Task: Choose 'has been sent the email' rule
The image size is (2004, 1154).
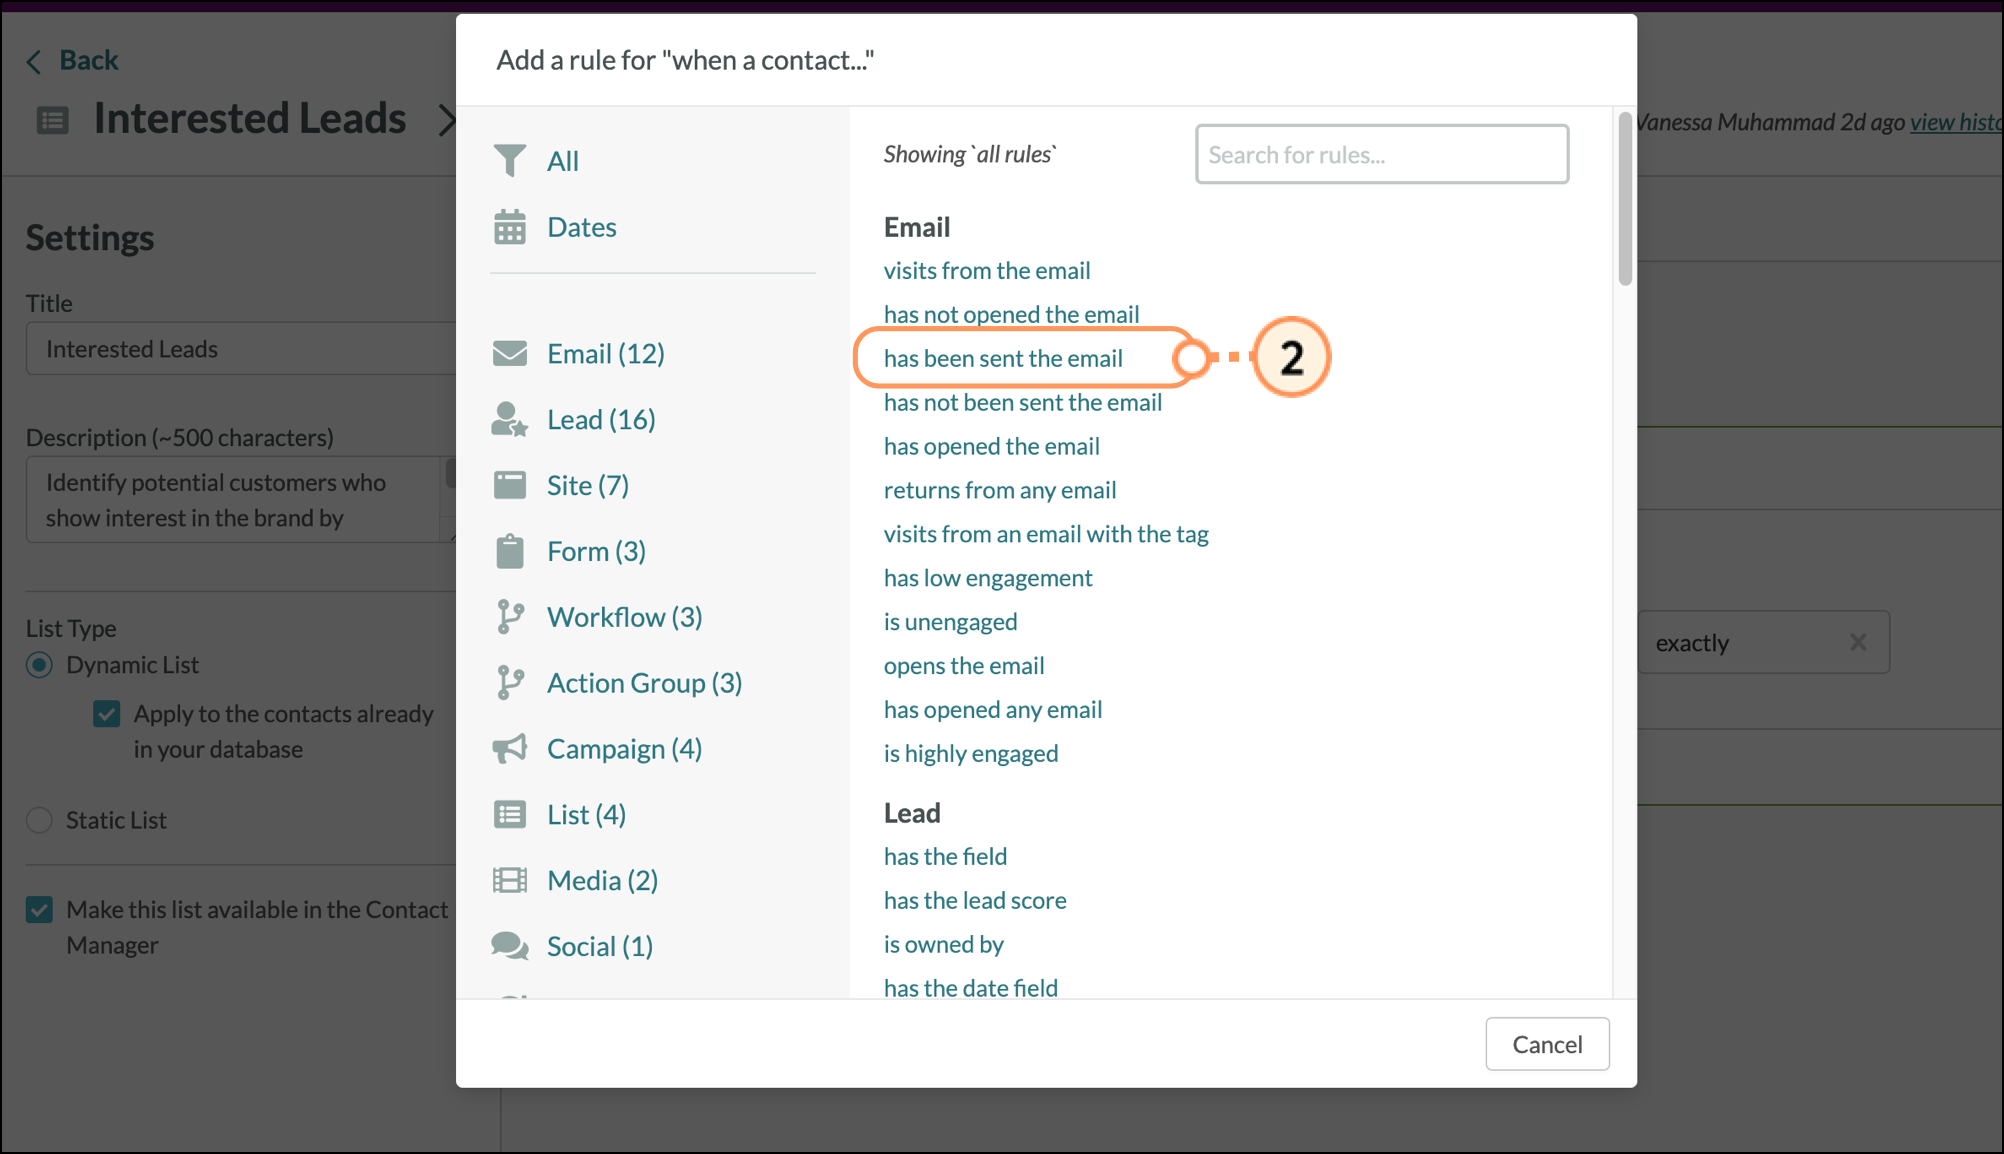Action: tap(1003, 358)
